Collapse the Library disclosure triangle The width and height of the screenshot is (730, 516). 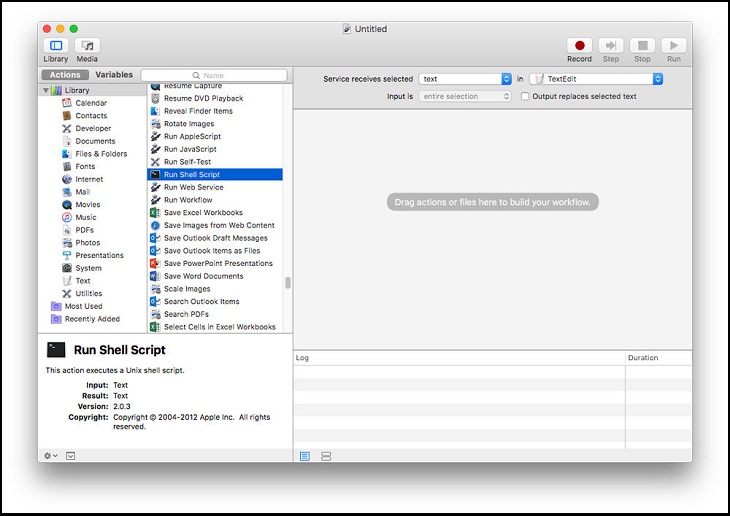46,90
